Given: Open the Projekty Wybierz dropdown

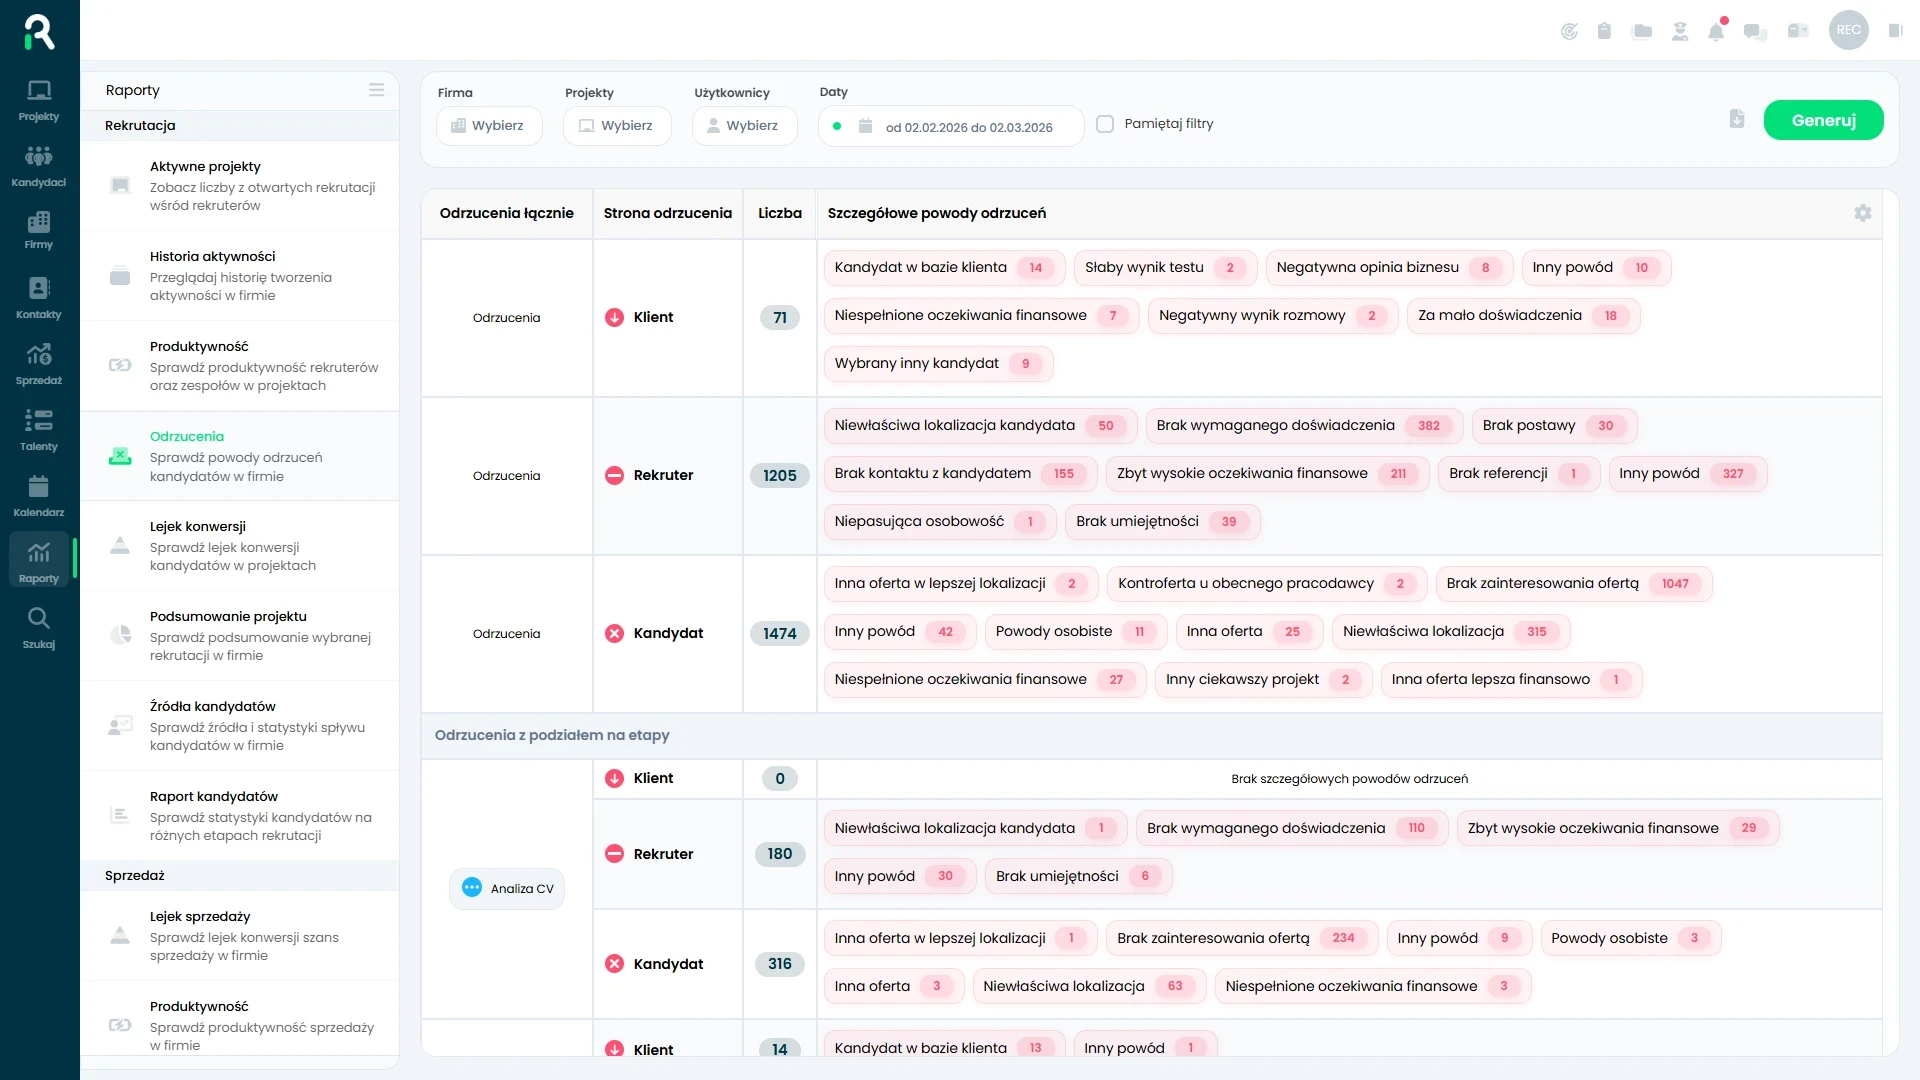Looking at the screenshot, I should click(617, 126).
